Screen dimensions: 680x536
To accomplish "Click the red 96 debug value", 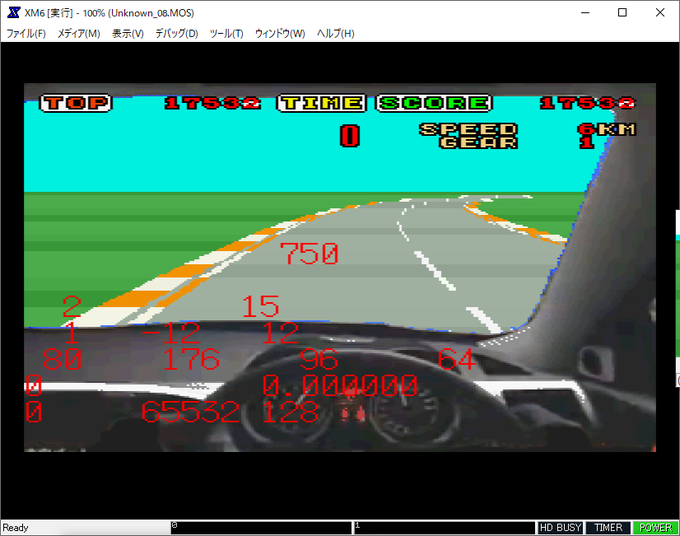I will tap(319, 359).
